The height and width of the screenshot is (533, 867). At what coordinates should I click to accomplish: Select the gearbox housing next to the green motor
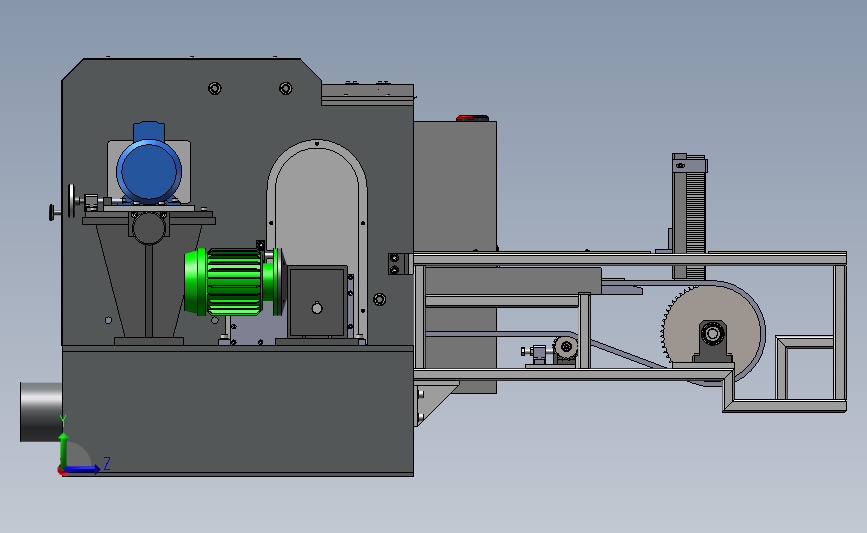tap(317, 302)
